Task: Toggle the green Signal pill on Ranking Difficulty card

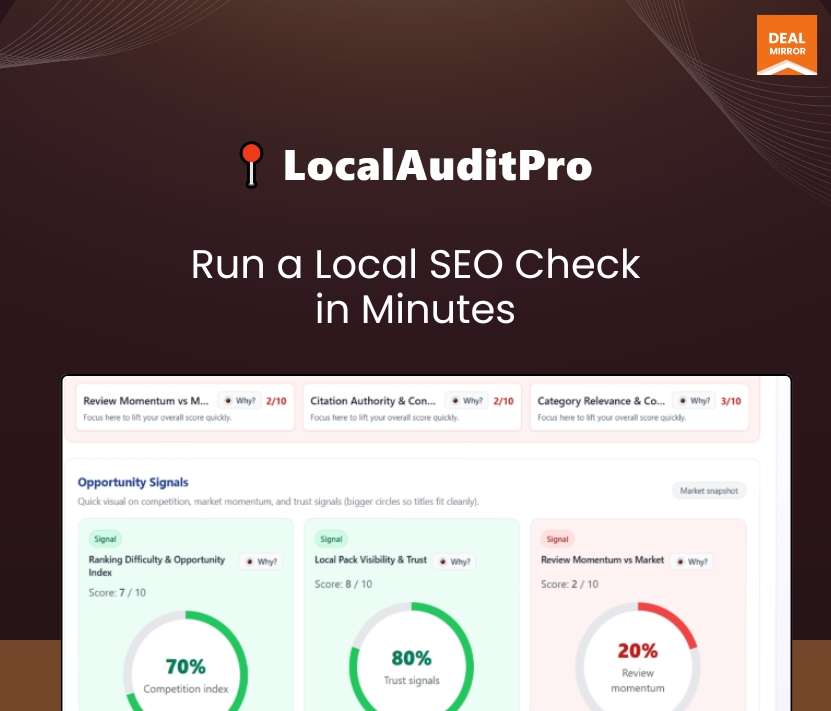Action: [104, 538]
